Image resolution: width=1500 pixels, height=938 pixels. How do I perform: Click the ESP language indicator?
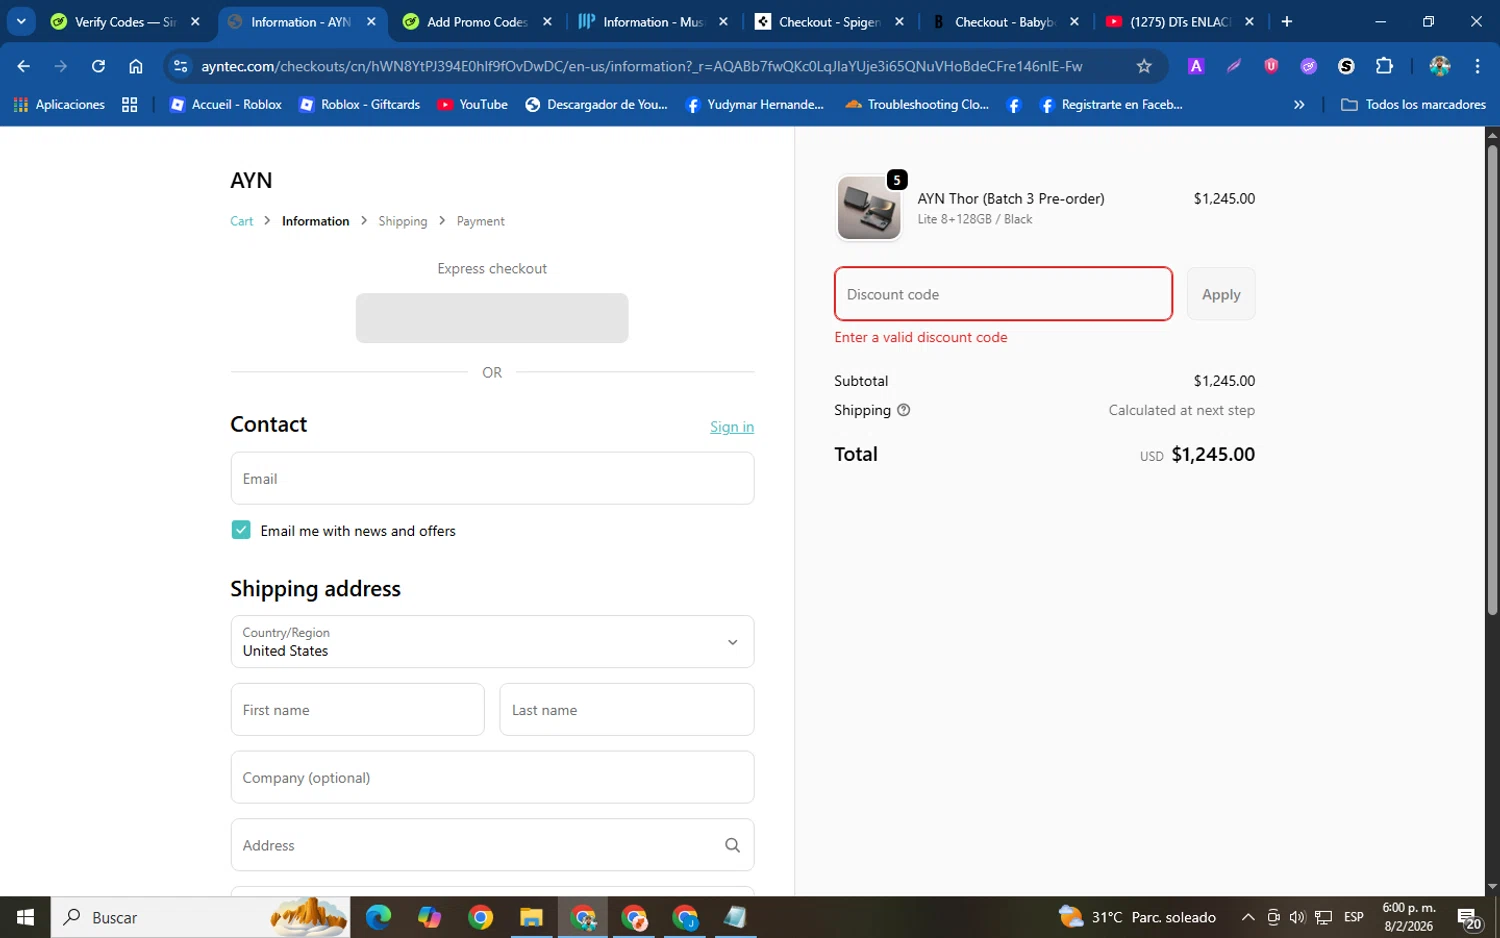coord(1354,917)
